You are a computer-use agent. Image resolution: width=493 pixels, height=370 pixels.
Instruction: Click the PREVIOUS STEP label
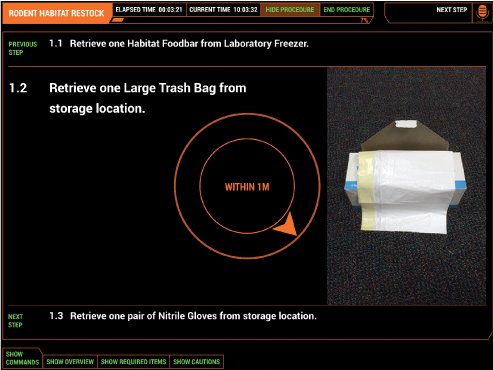(x=23, y=48)
